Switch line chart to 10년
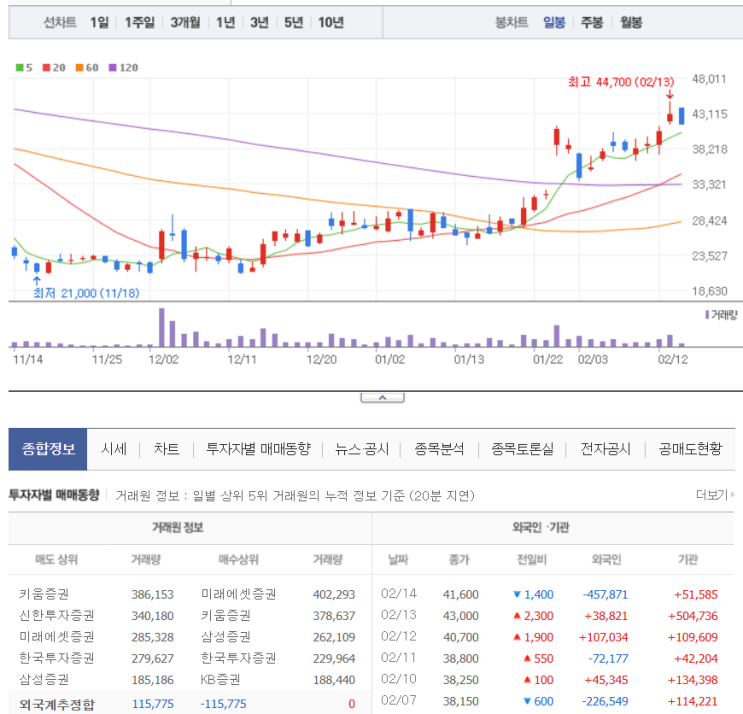Screen dimensions: 743x714 [x=331, y=22]
